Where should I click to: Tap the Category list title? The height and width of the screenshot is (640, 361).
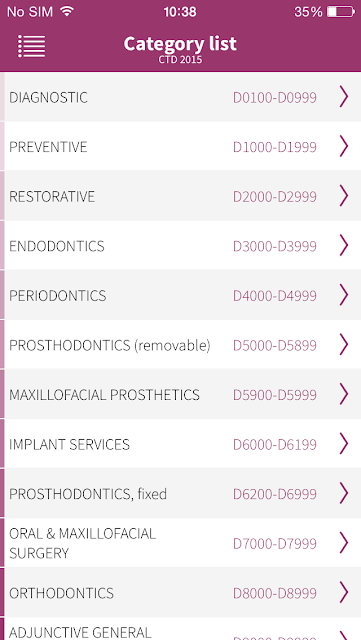click(180, 43)
